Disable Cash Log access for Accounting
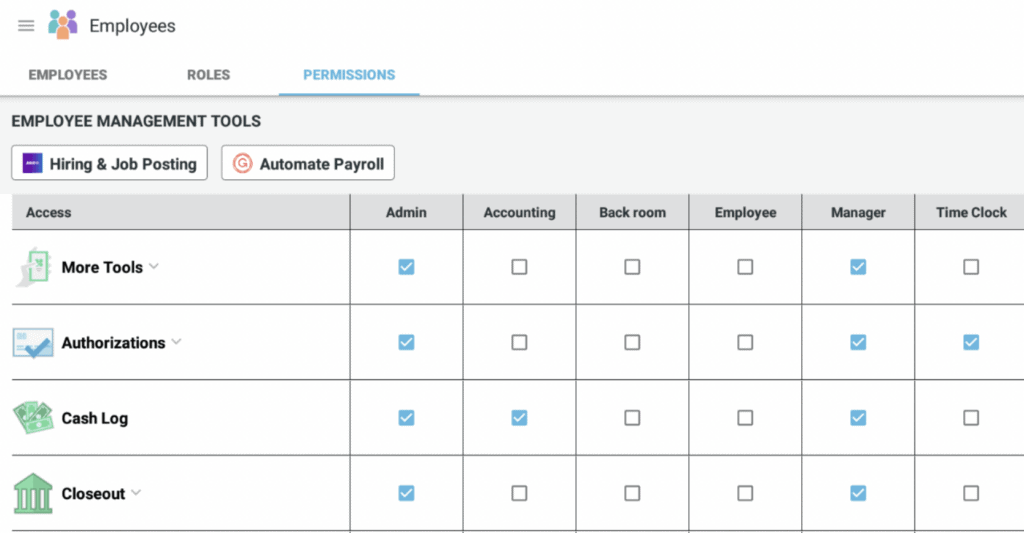The height and width of the screenshot is (533, 1024). click(x=519, y=418)
